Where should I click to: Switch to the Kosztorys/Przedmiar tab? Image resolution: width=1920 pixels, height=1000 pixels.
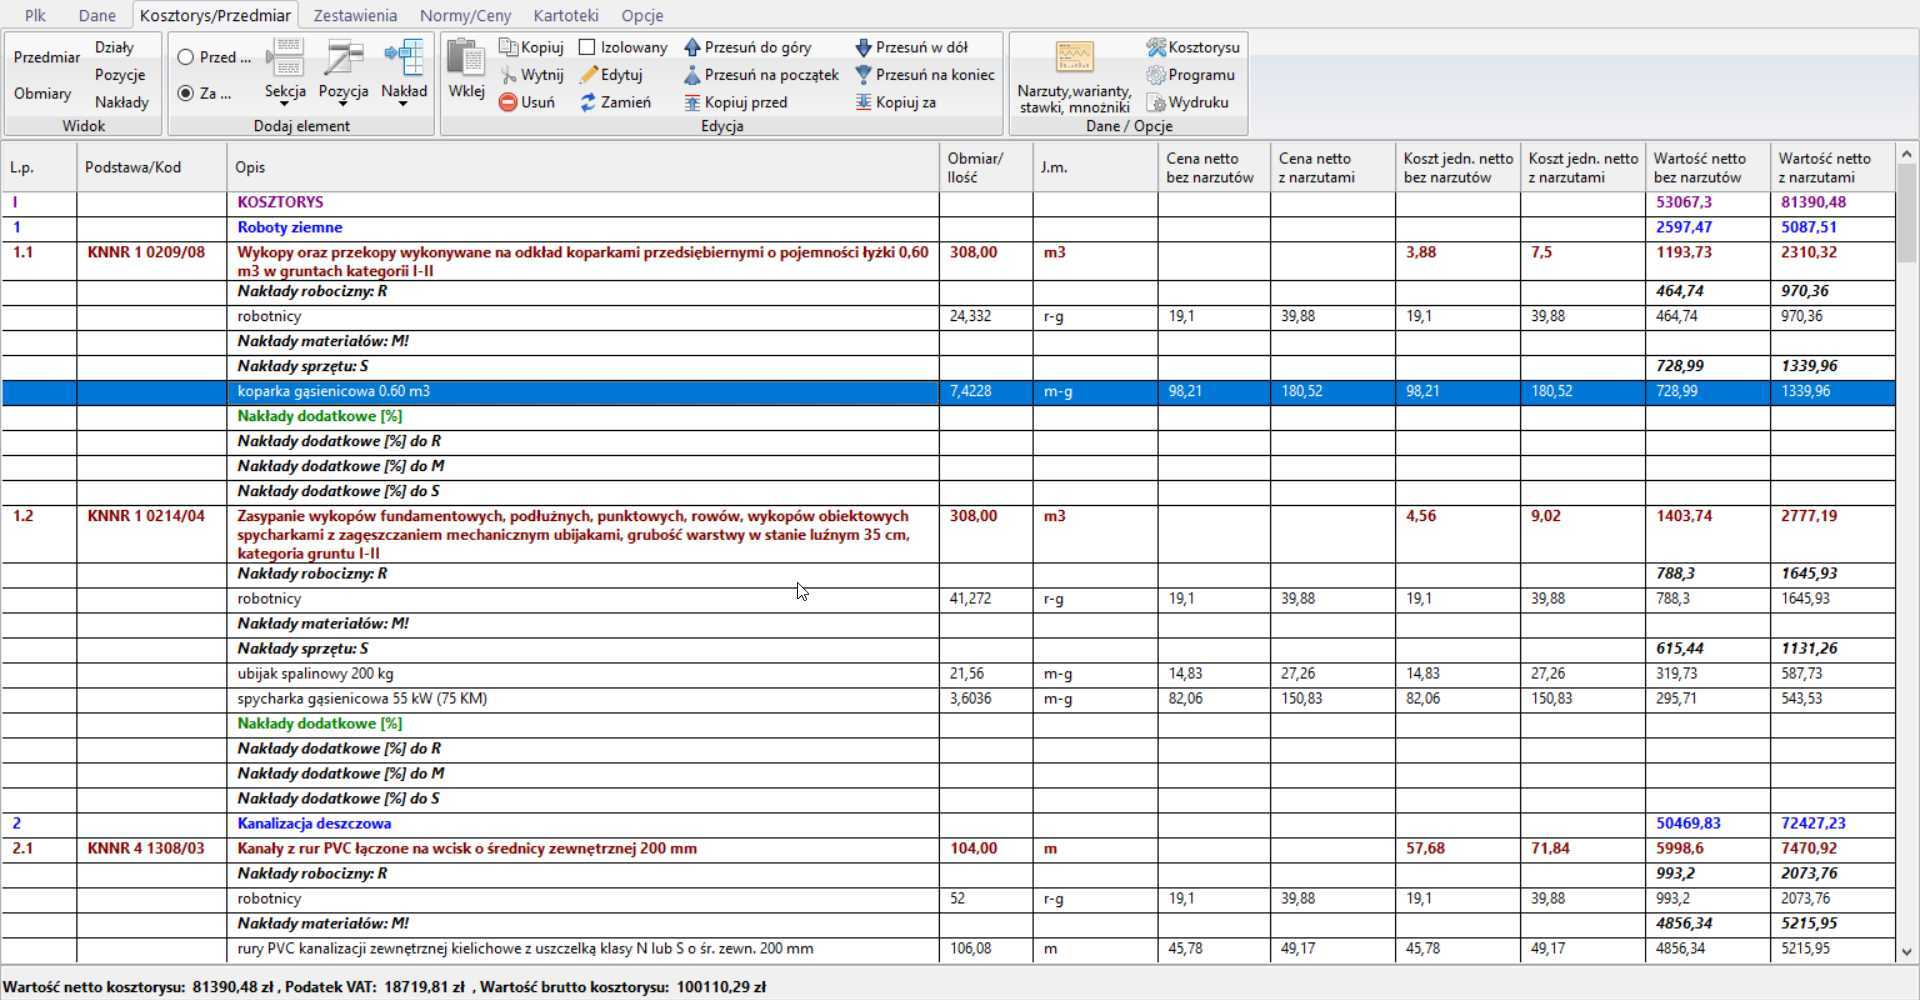pyautogui.click(x=215, y=15)
